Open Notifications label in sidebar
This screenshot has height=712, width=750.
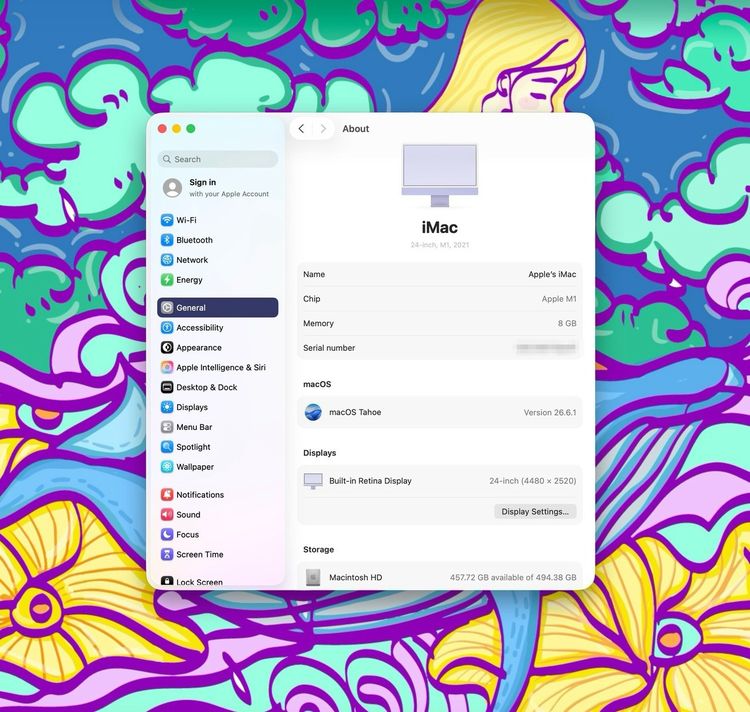click(200, 494)
